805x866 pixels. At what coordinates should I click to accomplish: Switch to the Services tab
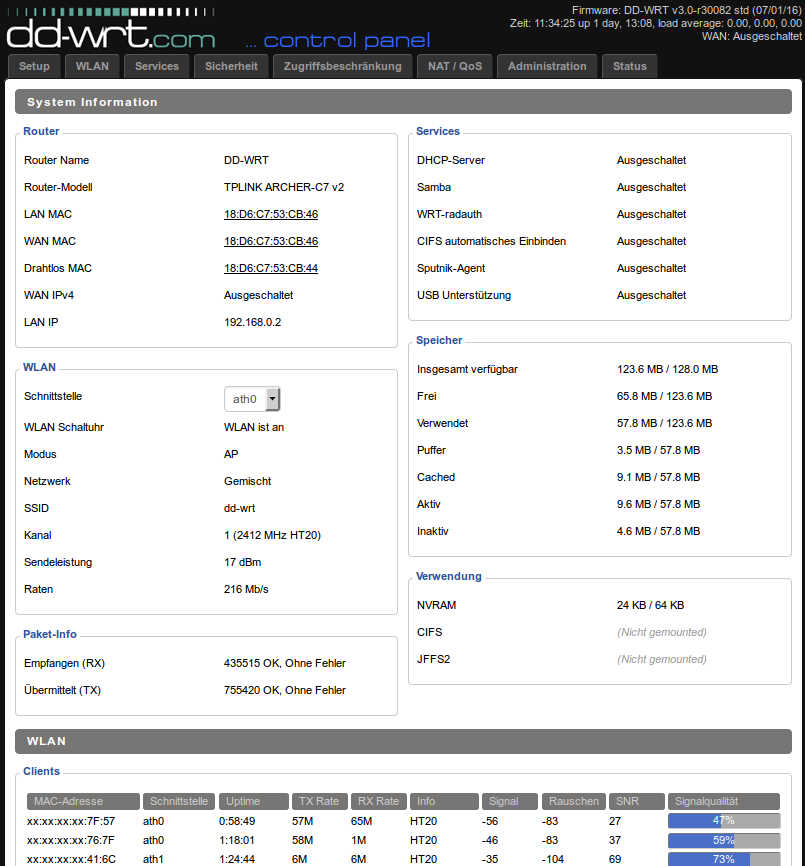157,66
